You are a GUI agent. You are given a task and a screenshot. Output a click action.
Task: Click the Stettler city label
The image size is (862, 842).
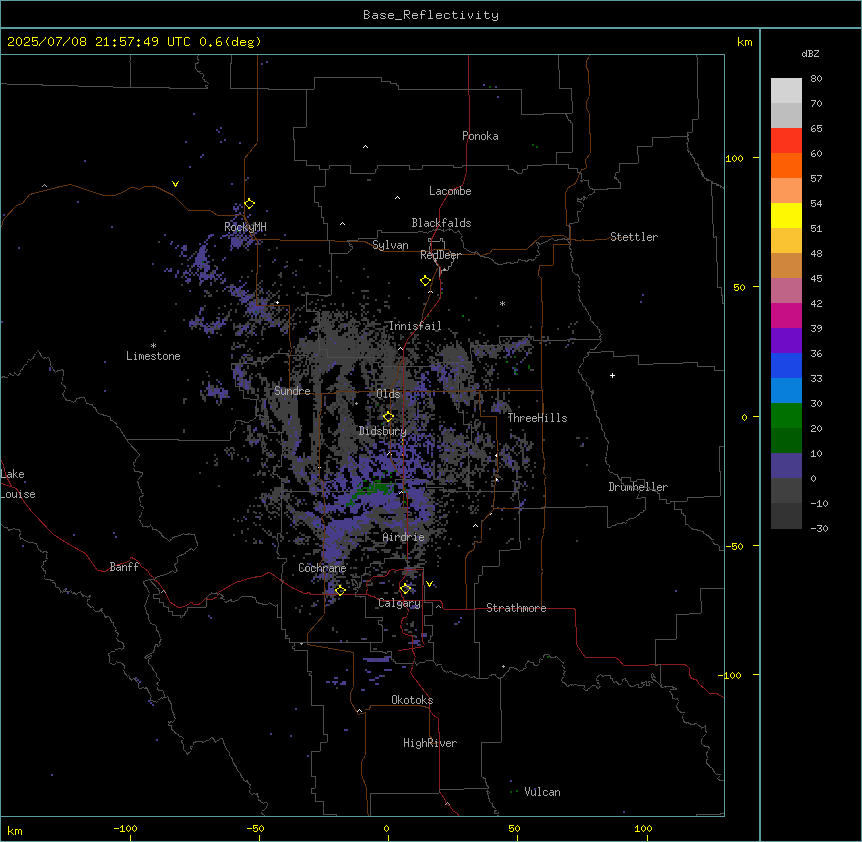(634, 237)
